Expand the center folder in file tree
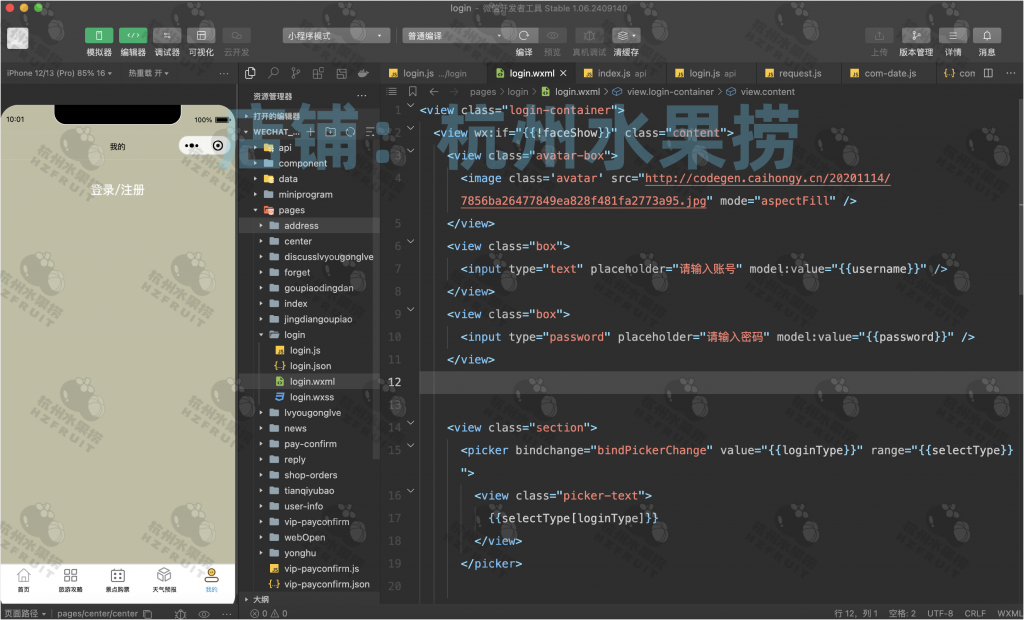 coord(297,241)
